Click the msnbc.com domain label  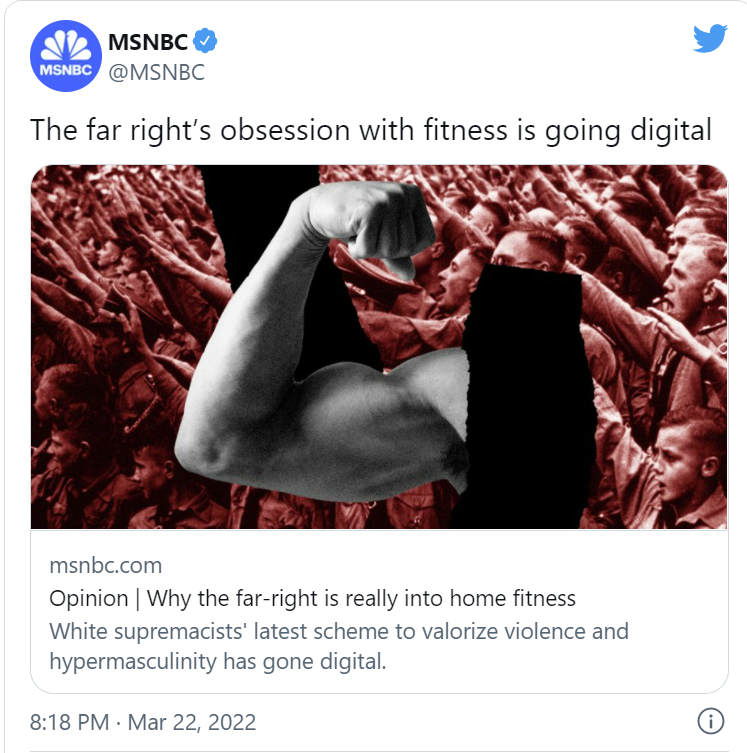click(x=106, y=565)
